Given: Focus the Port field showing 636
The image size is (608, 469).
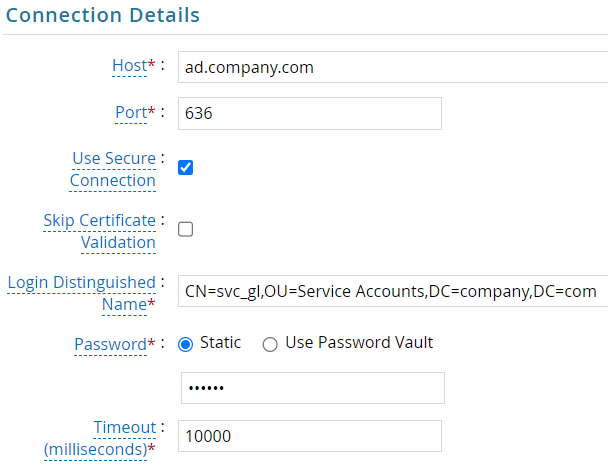Looking at the screenshot, I should (310, 113).
